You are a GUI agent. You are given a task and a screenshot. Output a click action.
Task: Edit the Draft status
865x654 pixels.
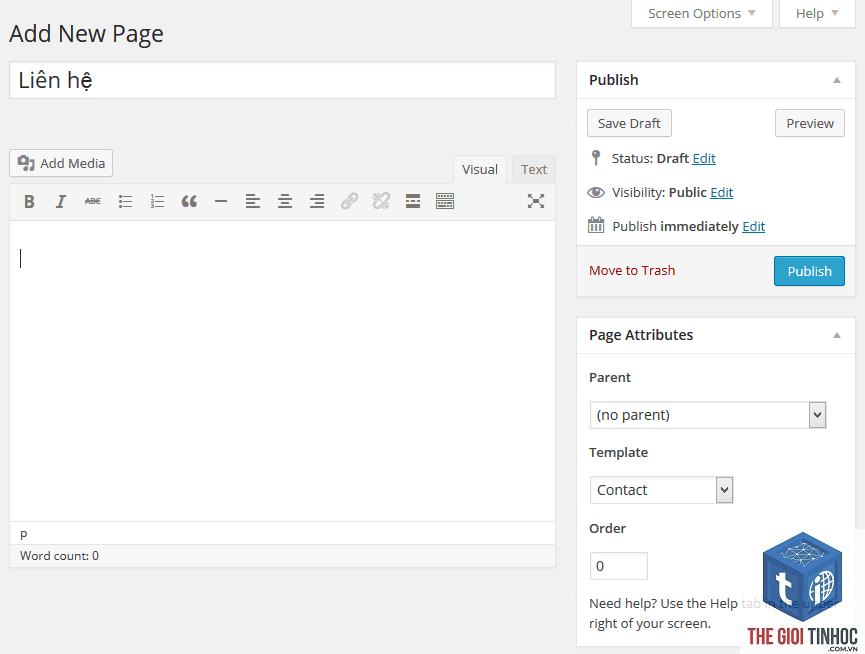704,158
